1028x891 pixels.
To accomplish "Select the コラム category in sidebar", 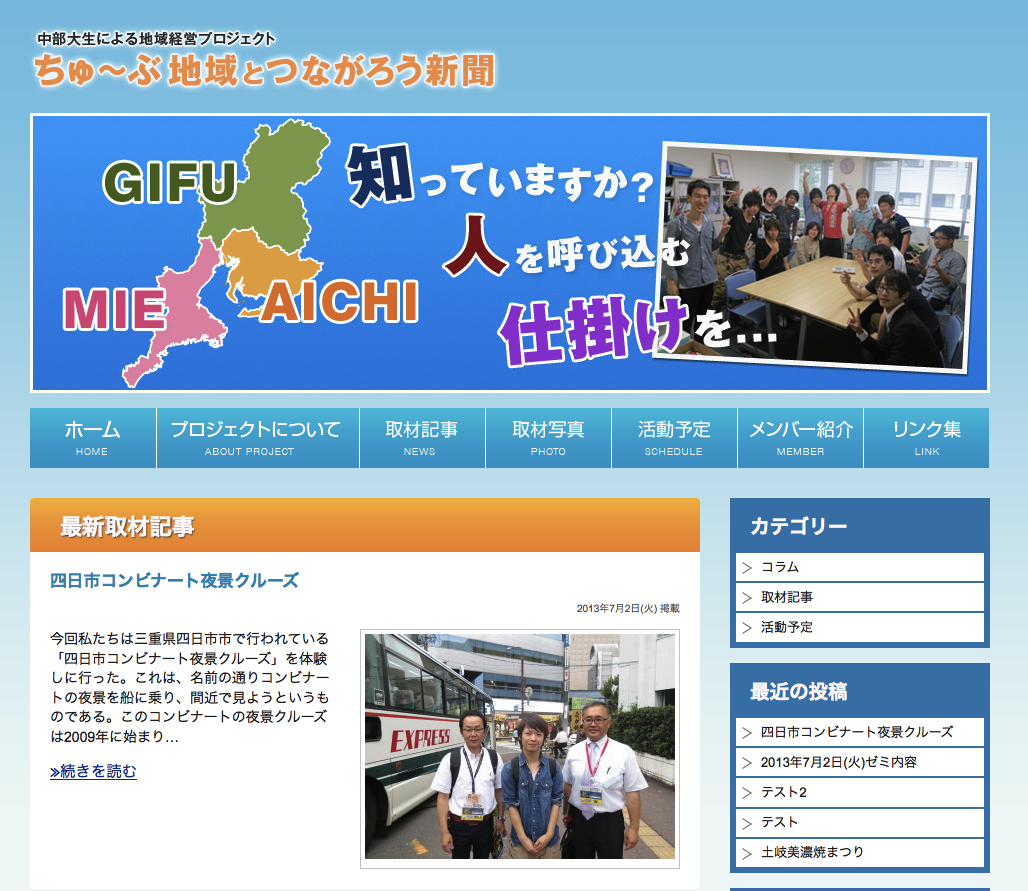I will click(780, 567).
